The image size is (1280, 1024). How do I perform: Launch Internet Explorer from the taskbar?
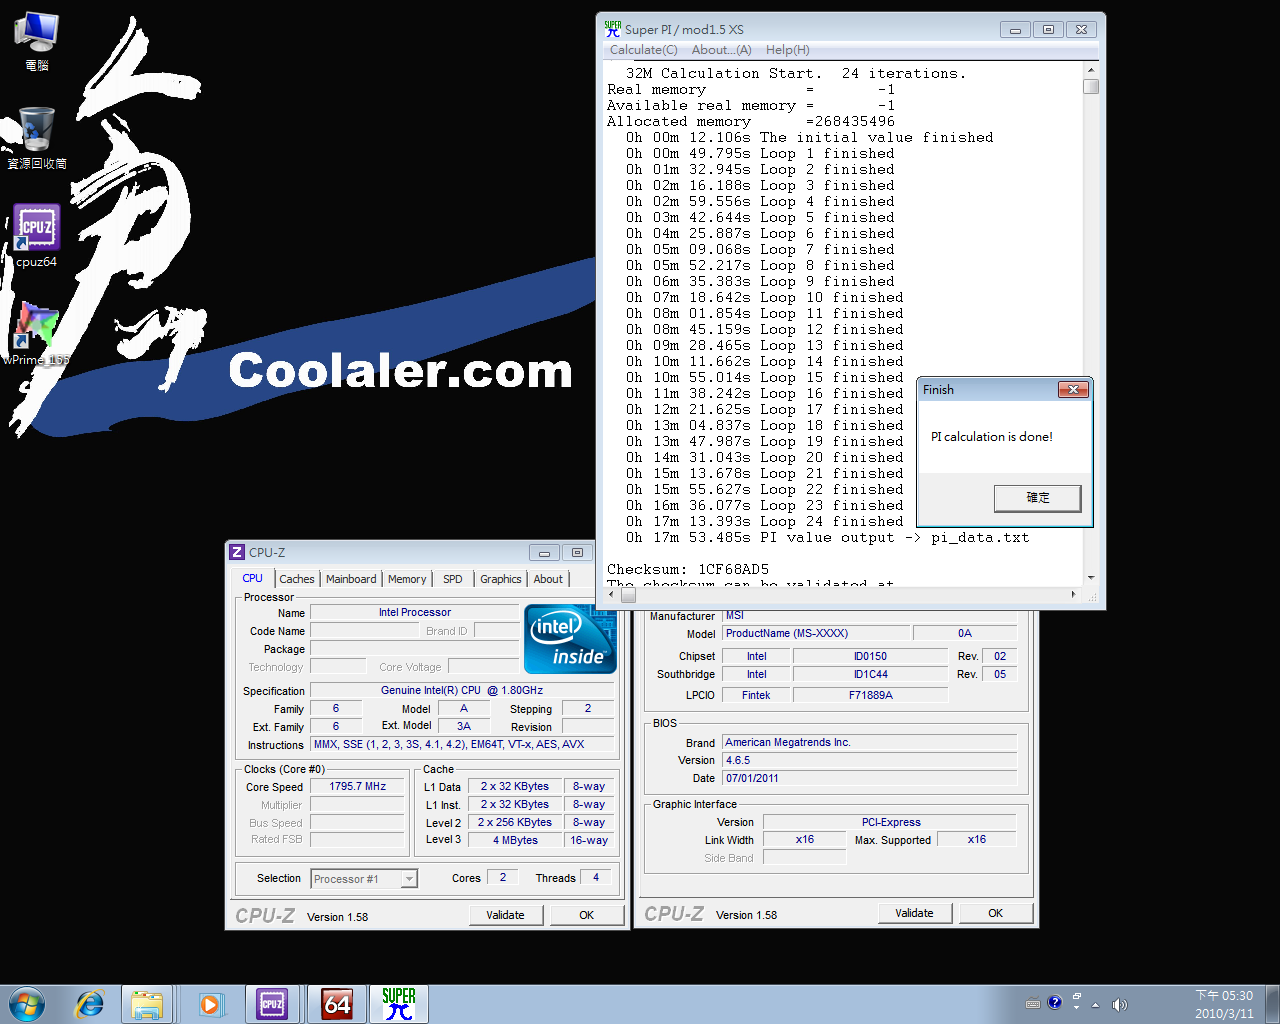point(90,1004)
